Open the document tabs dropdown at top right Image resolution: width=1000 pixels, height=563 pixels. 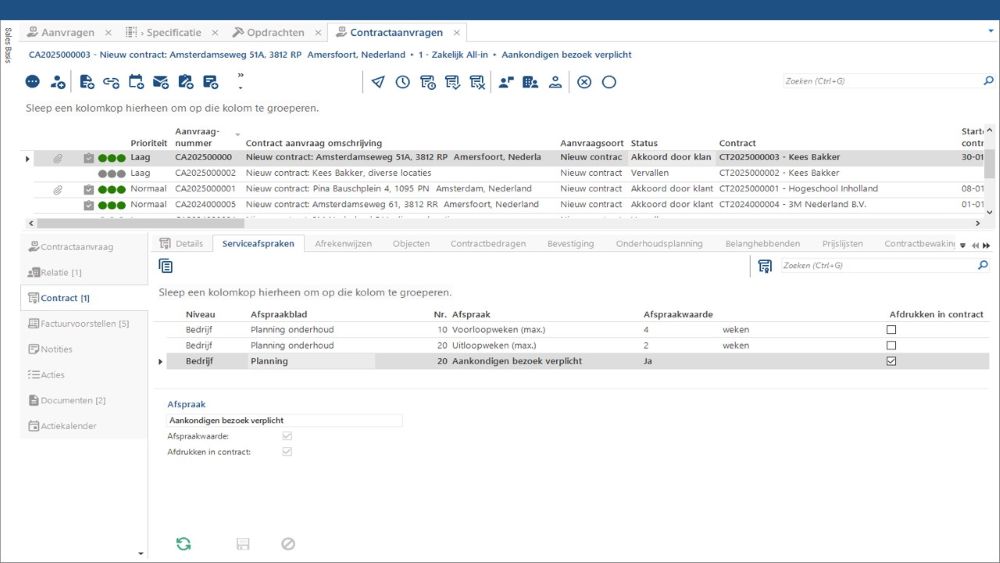click(x=990, y=31)
